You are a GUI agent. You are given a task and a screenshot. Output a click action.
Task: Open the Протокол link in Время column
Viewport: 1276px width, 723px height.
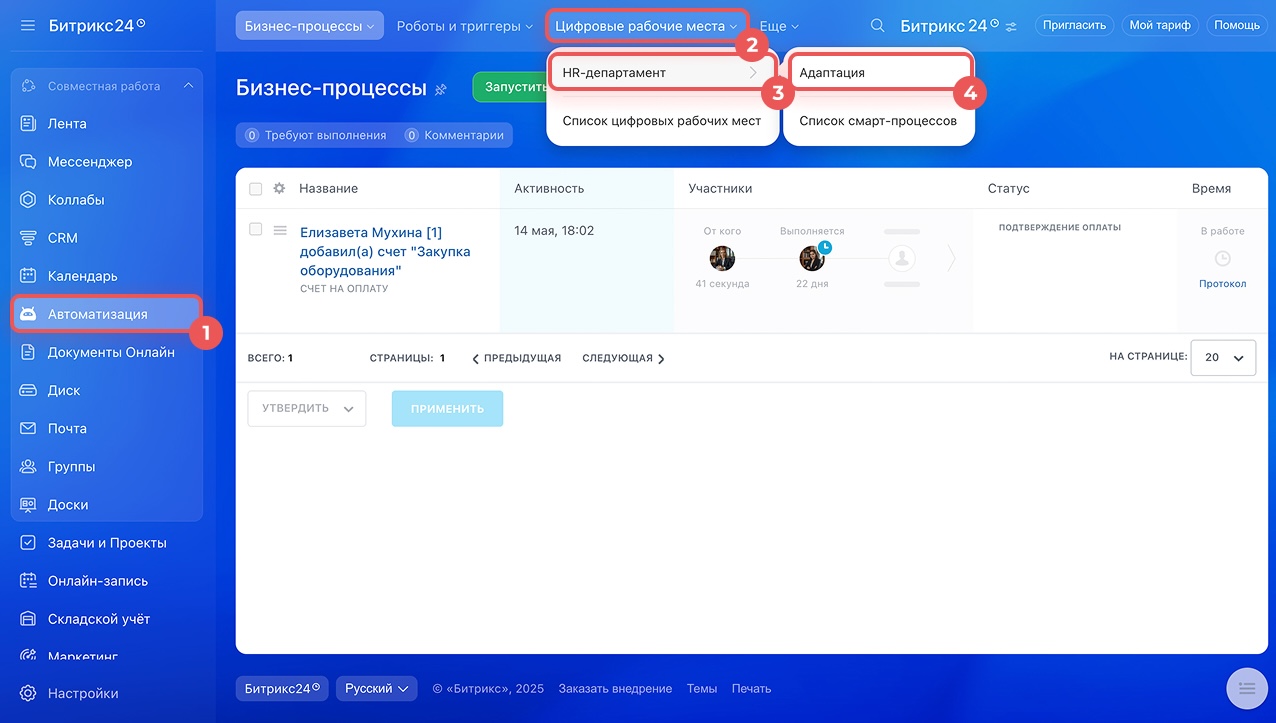point(1222,284)
